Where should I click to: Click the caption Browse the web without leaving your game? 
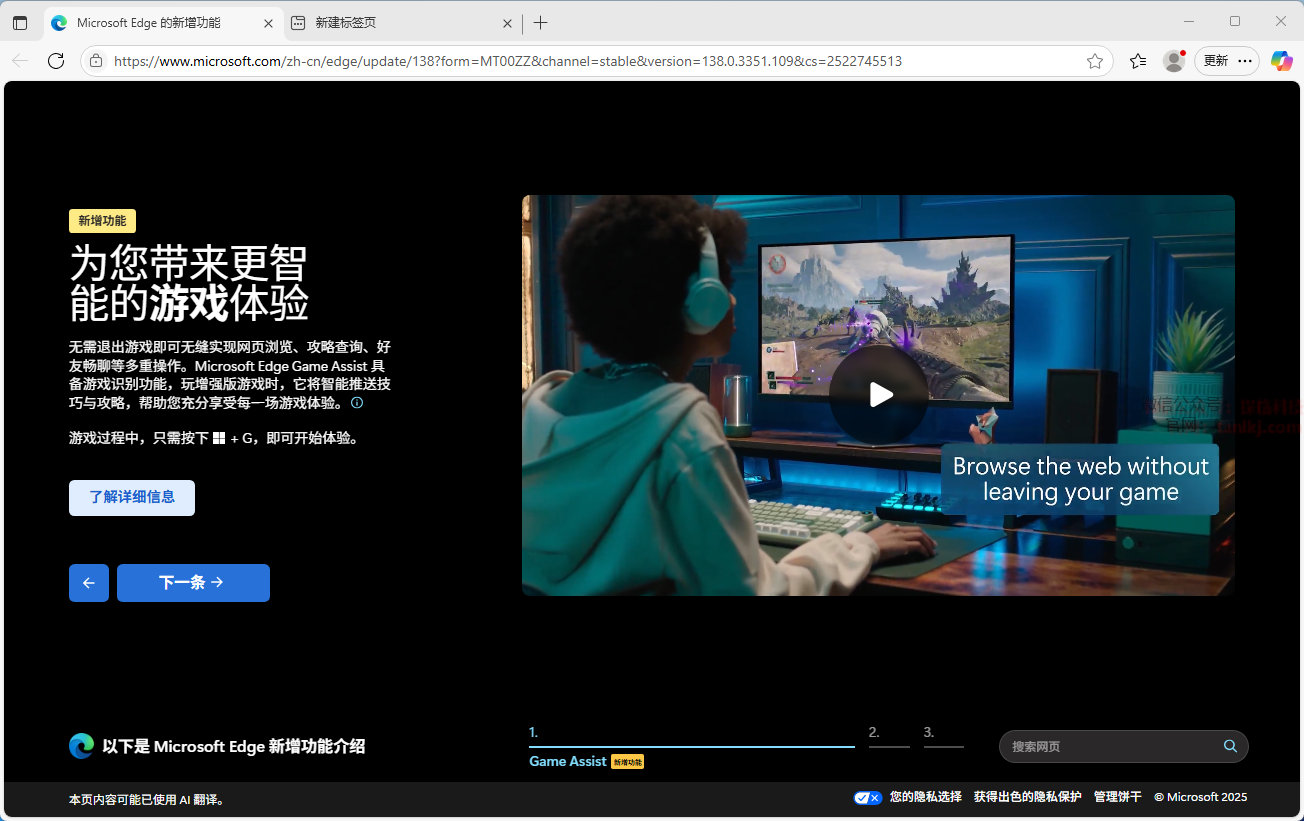[x=1080, y=479]
